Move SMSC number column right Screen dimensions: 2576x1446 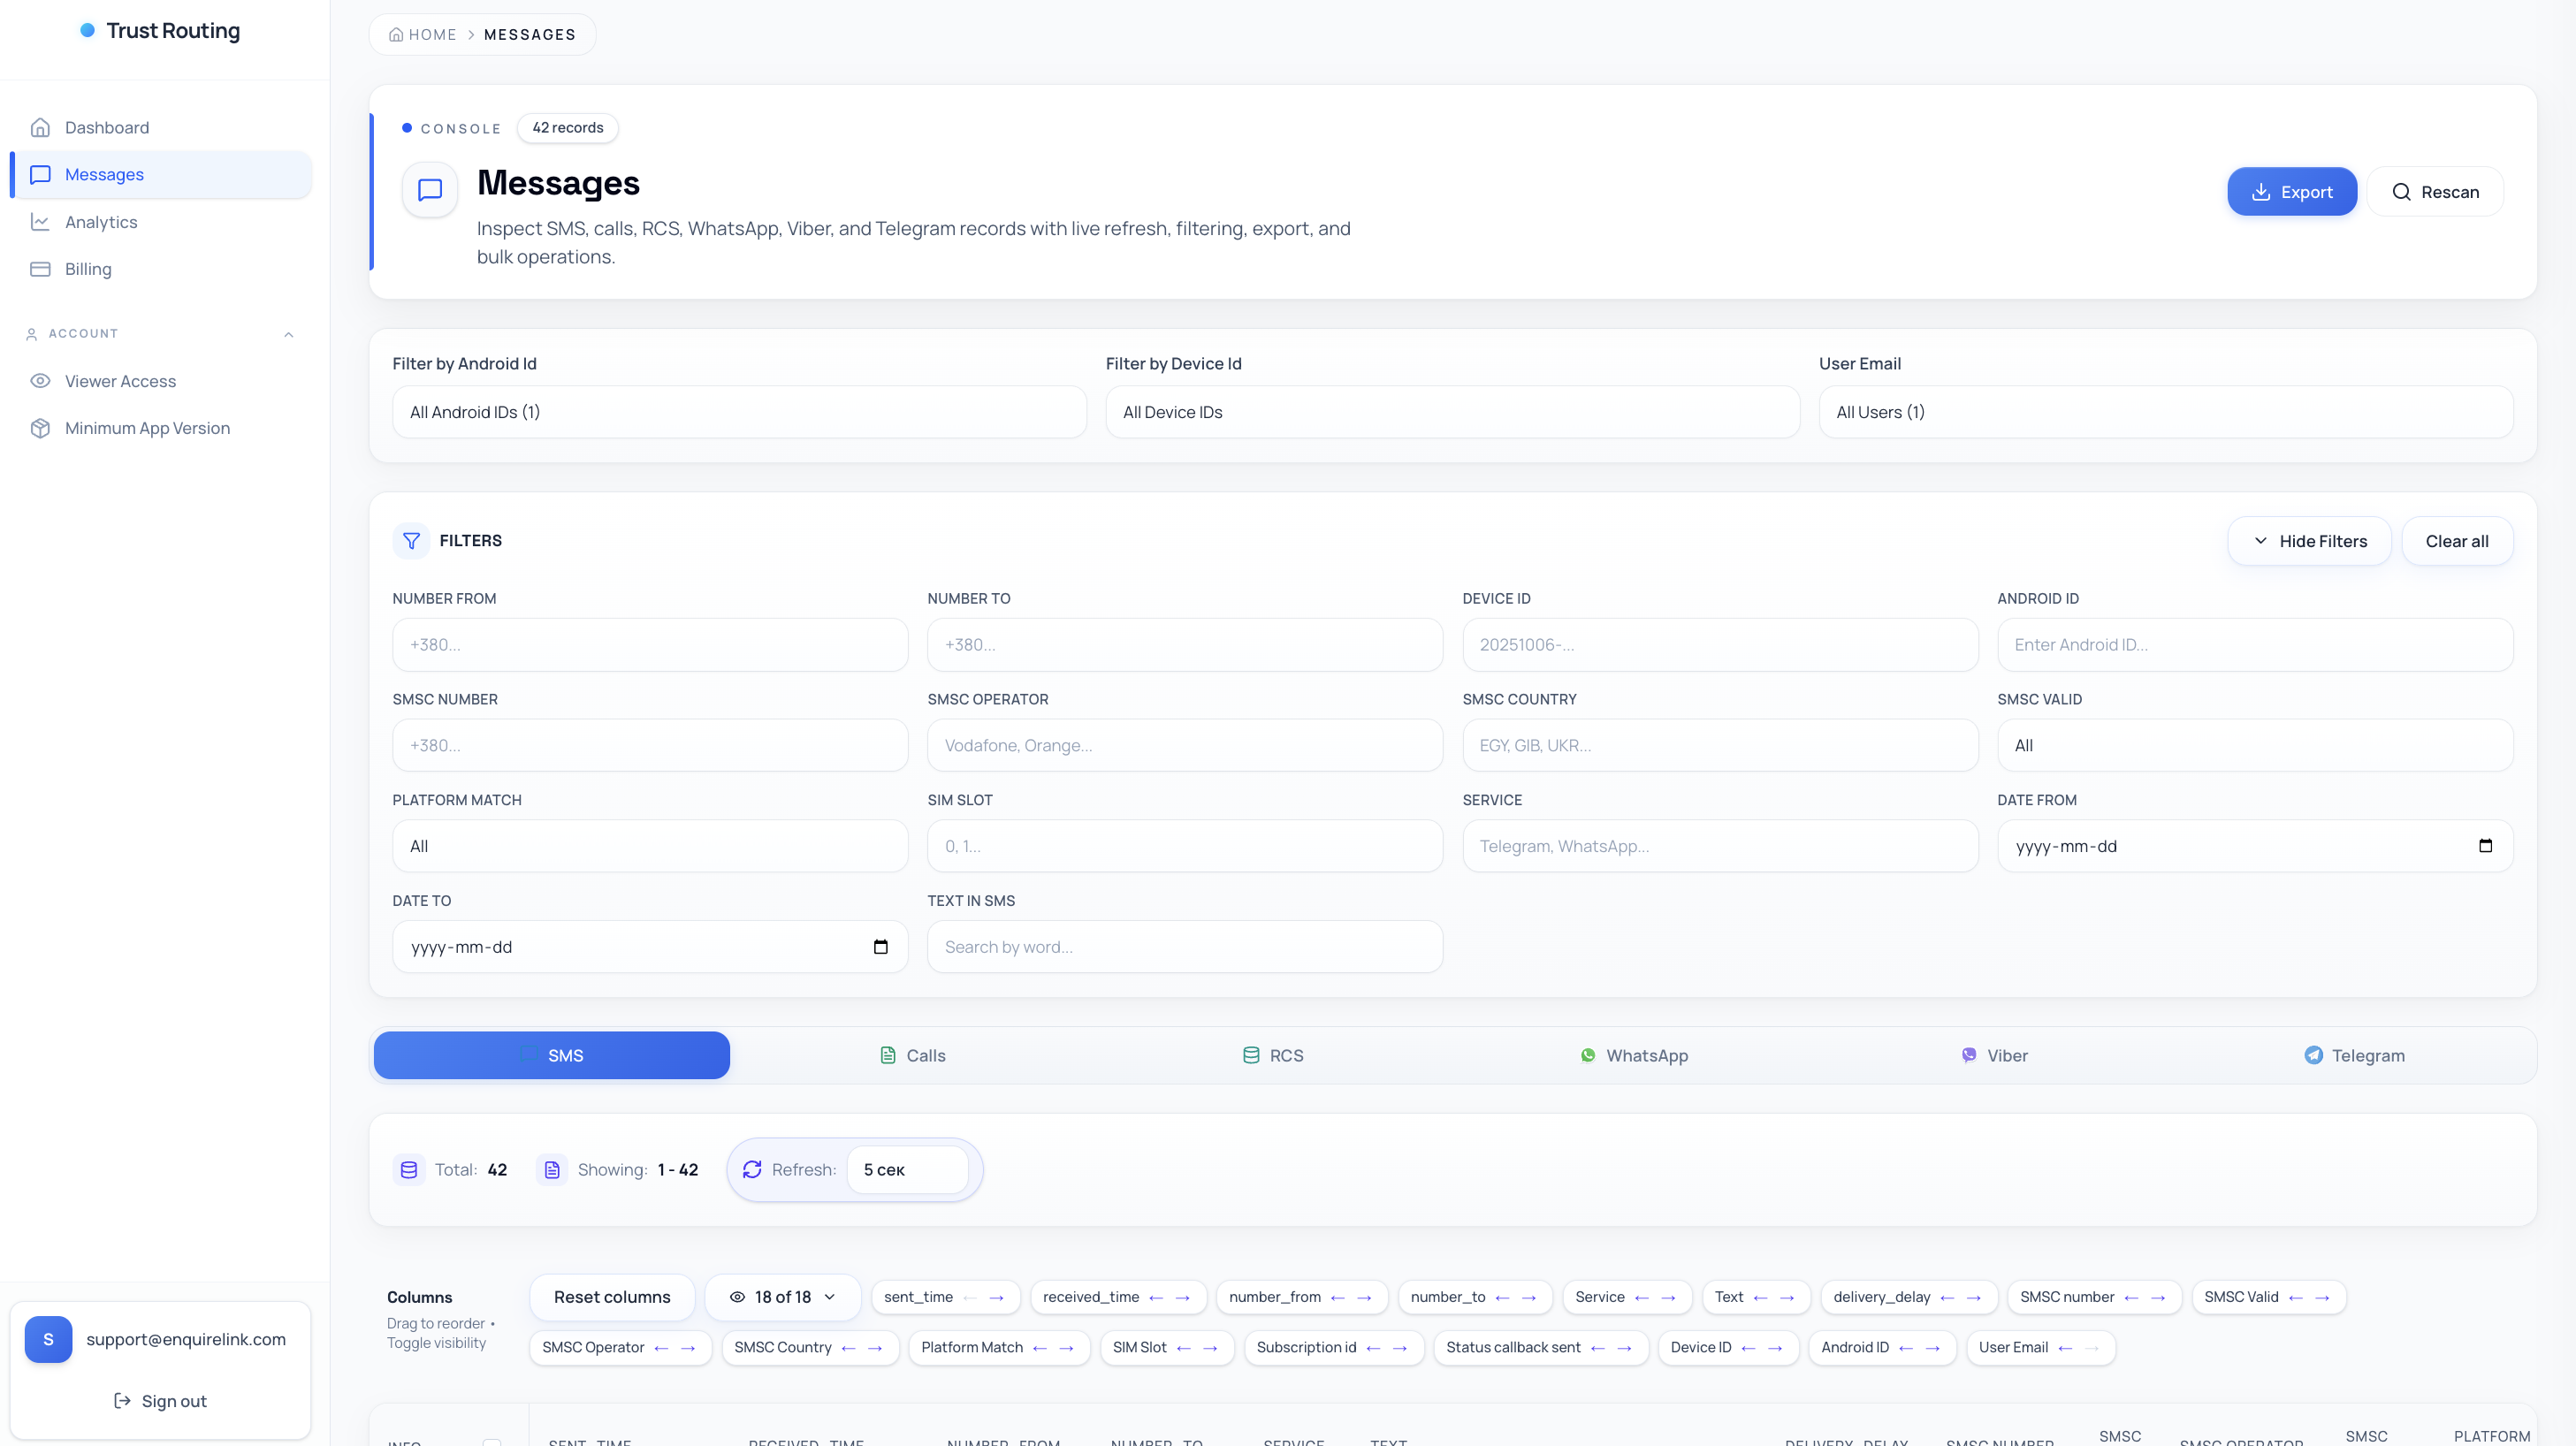point(2158,1297)
